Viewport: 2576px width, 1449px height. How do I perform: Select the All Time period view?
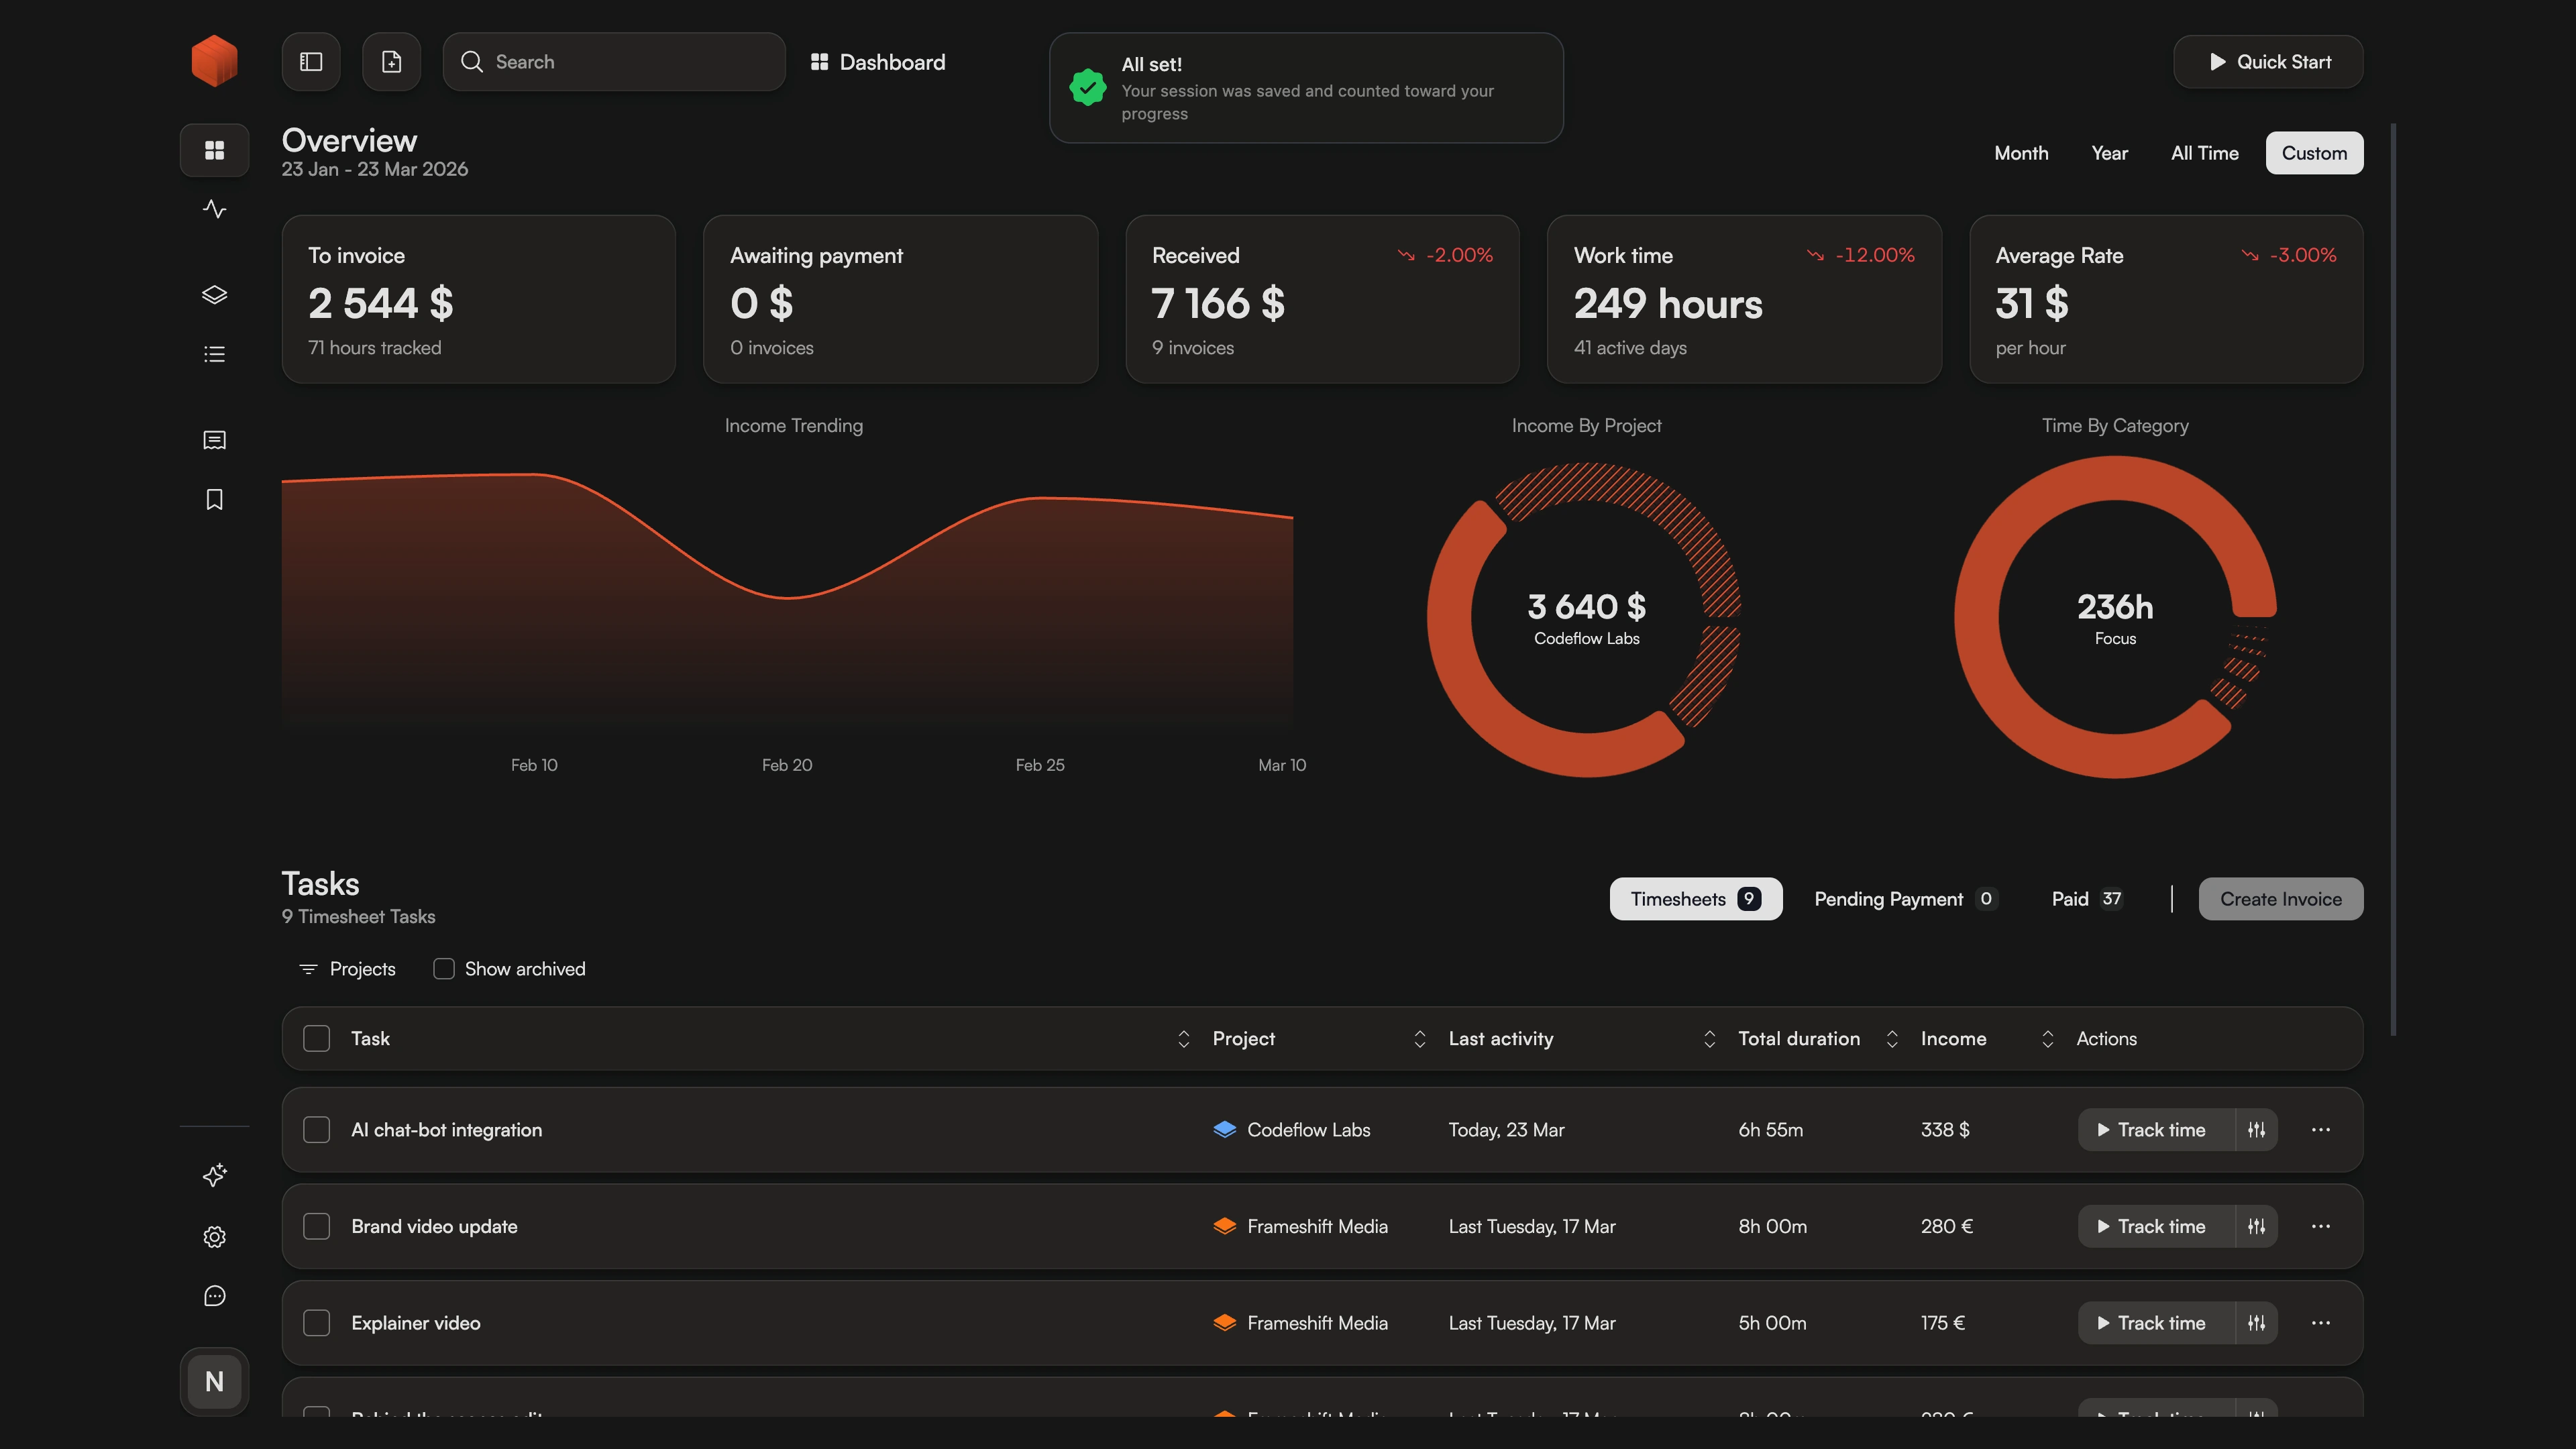tap(2204, 152)
